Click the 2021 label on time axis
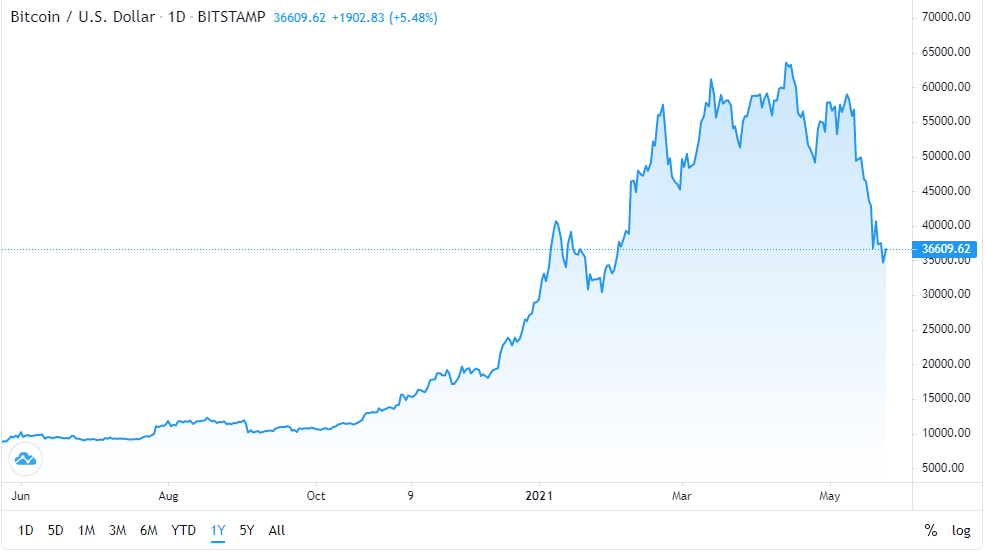985x553 pixels. point(539,495)
